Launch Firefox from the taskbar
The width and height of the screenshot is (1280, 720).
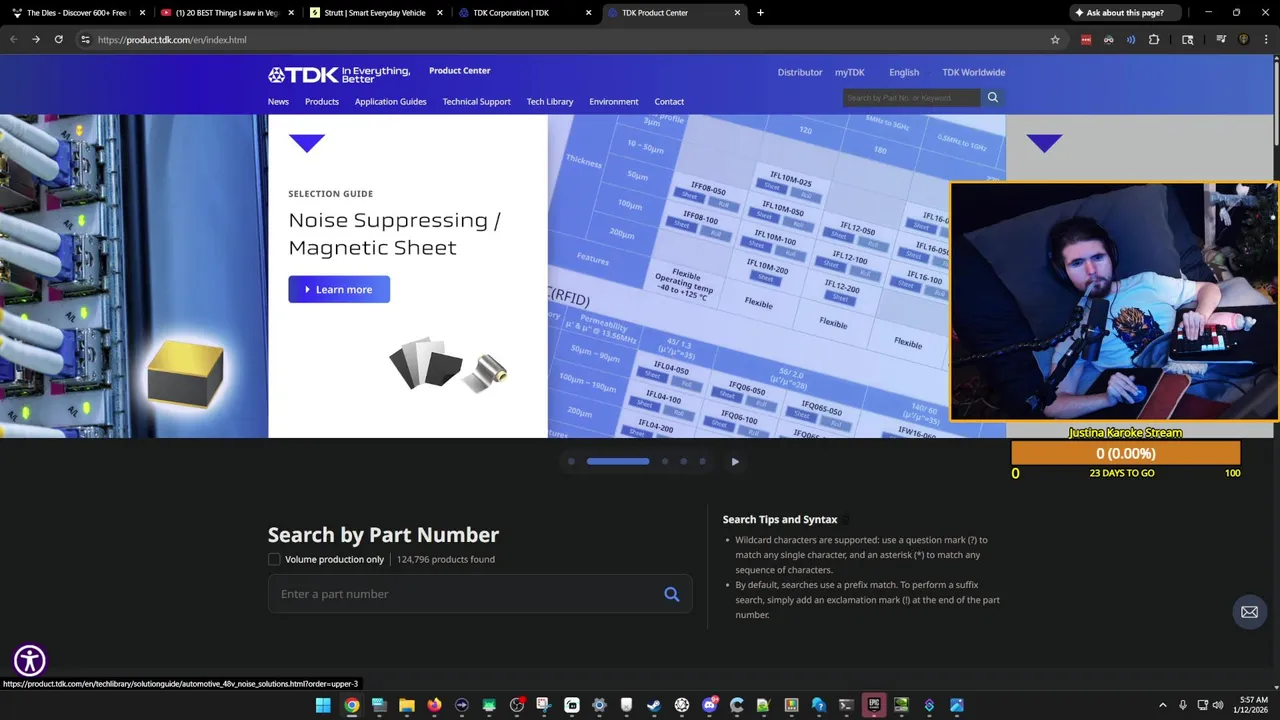pyautogui.click(x=434, y=705)
